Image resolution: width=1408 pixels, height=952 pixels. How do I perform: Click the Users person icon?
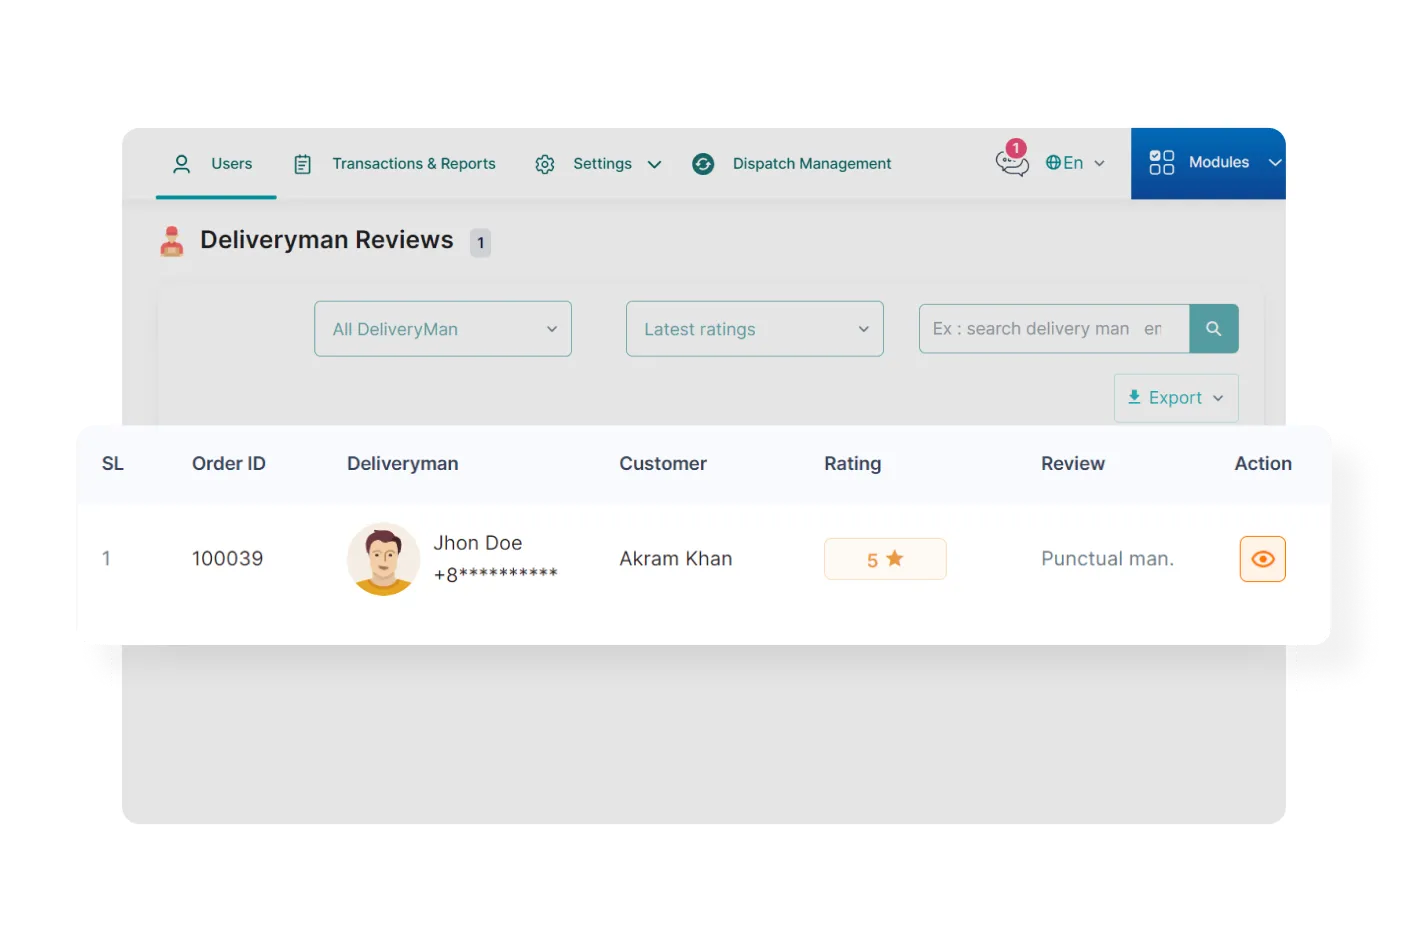point(181,164)
